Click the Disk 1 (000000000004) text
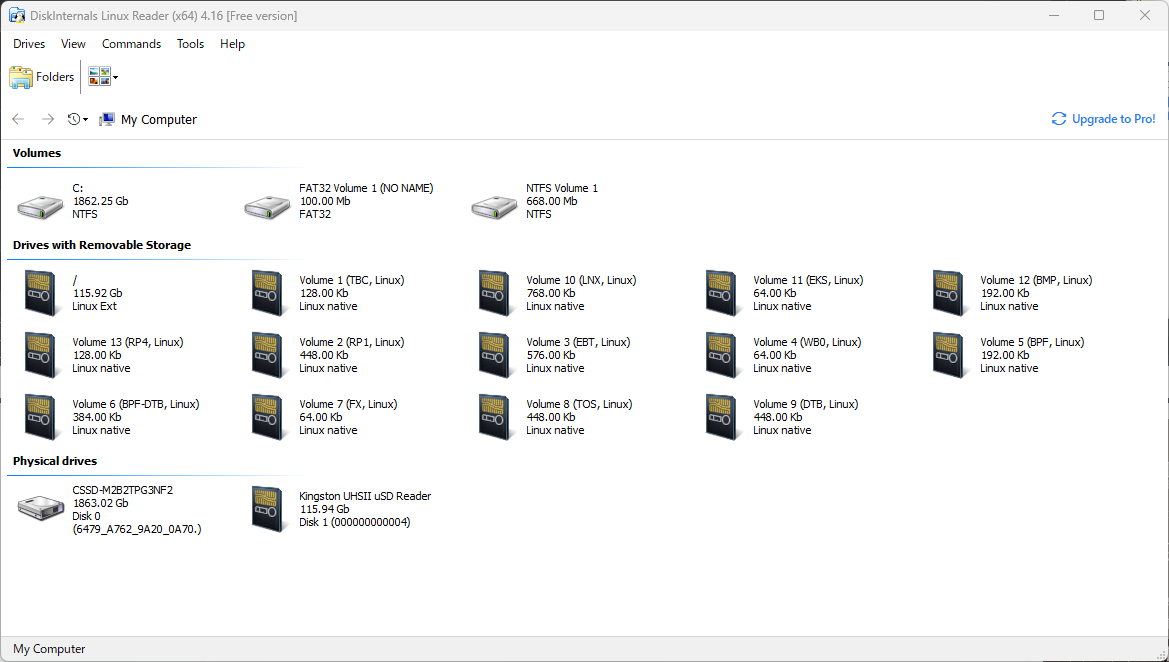The width and height of the screenshot is (1169, 662). pyautogui.click(x=355, y=522)
